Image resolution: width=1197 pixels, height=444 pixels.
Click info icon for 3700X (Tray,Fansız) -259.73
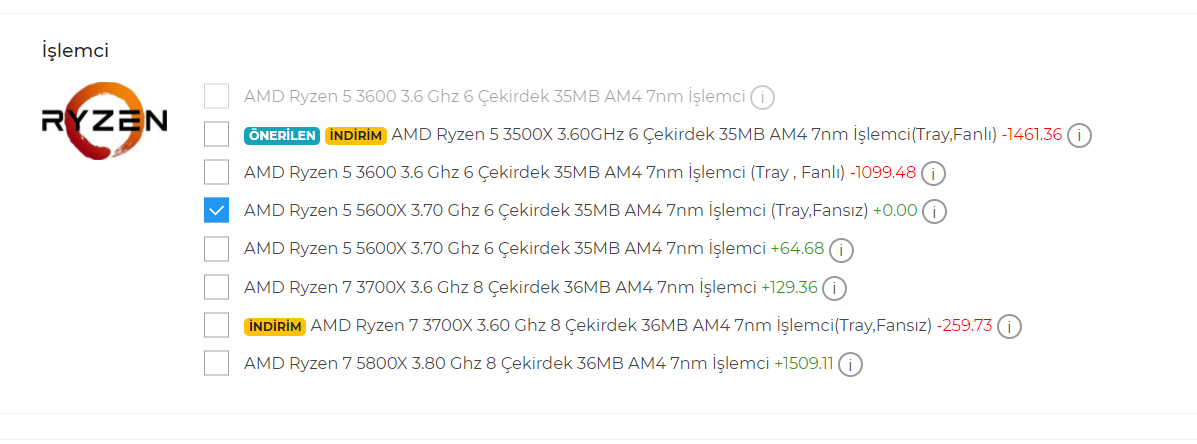click(x=1009, y=327)
